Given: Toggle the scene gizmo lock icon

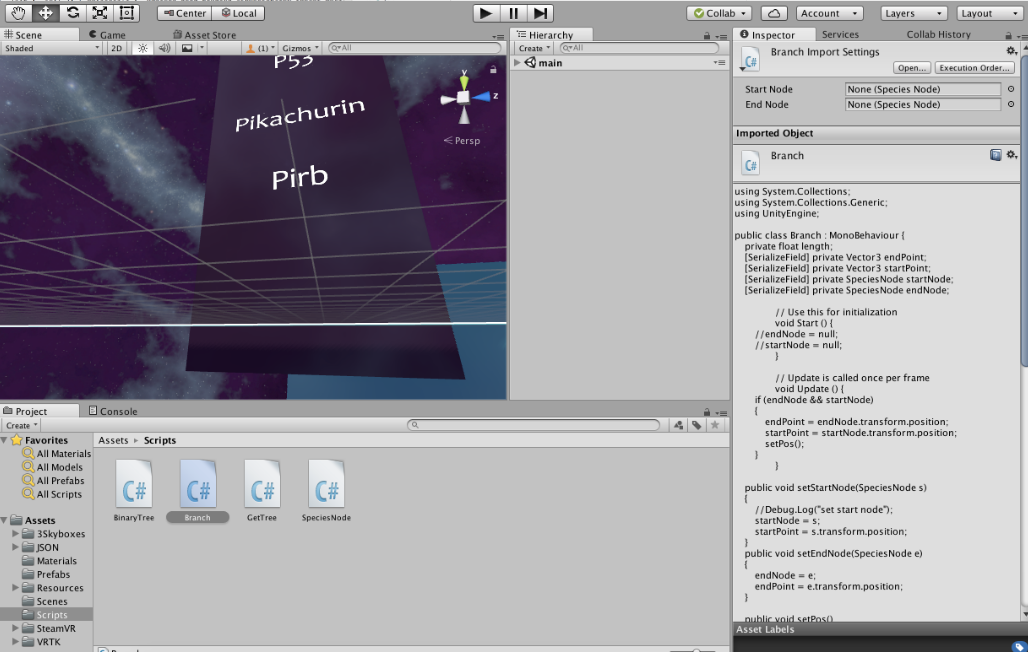Looking at the screenshot, I should 493,69.
